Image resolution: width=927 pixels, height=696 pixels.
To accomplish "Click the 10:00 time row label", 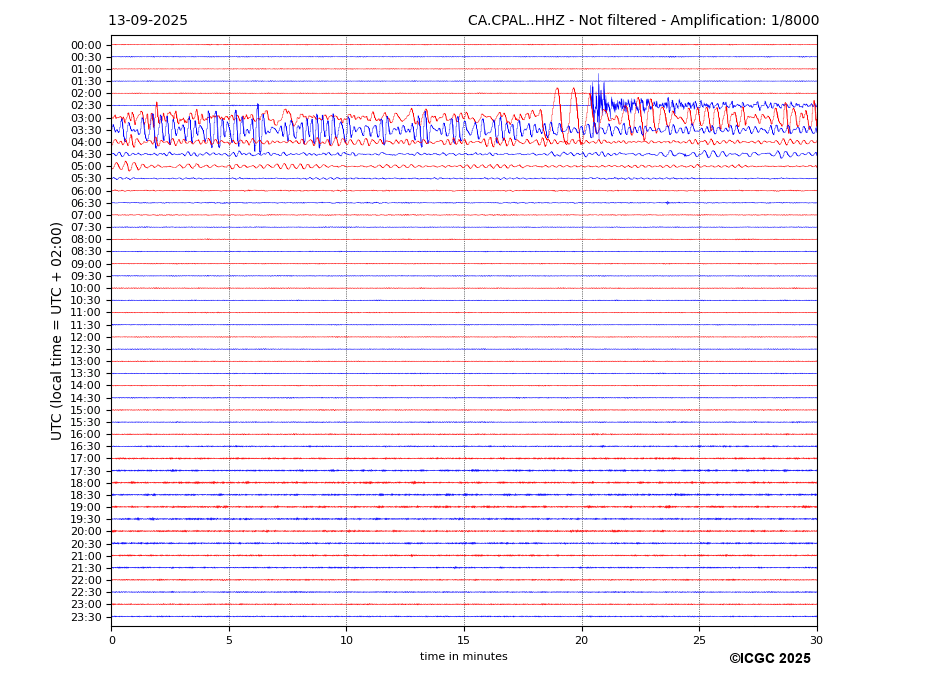I will tap(86, 289).
